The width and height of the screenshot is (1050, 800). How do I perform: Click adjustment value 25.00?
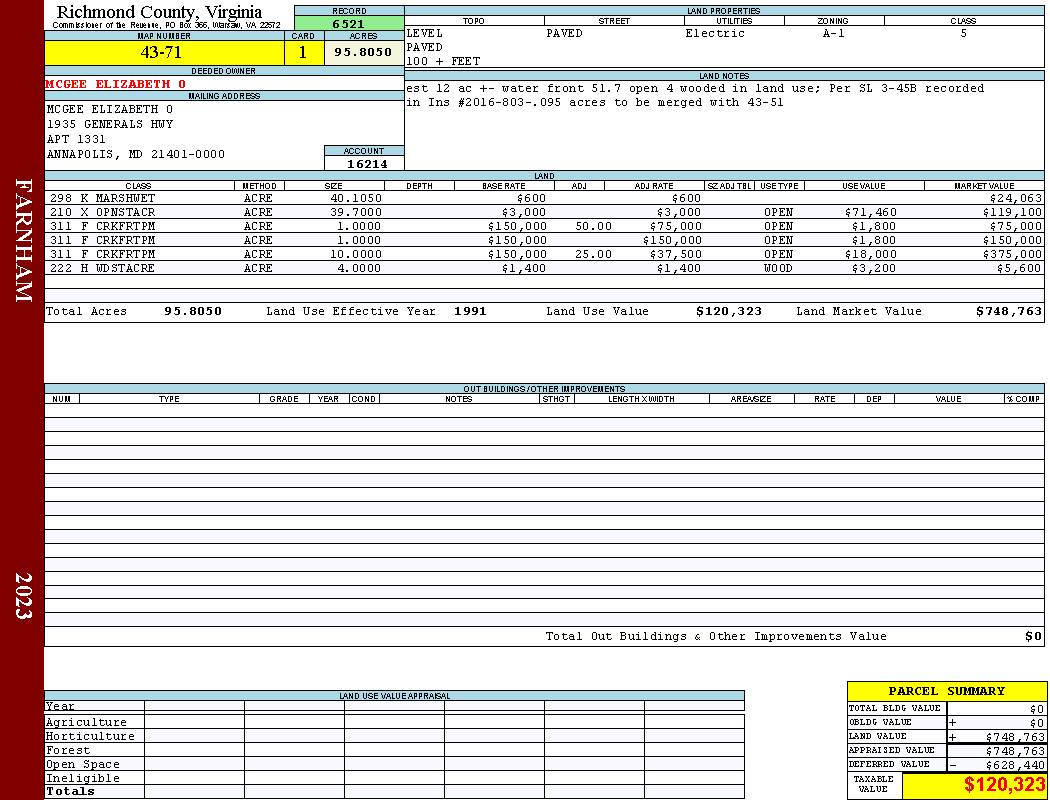click(x=593, y=254)
